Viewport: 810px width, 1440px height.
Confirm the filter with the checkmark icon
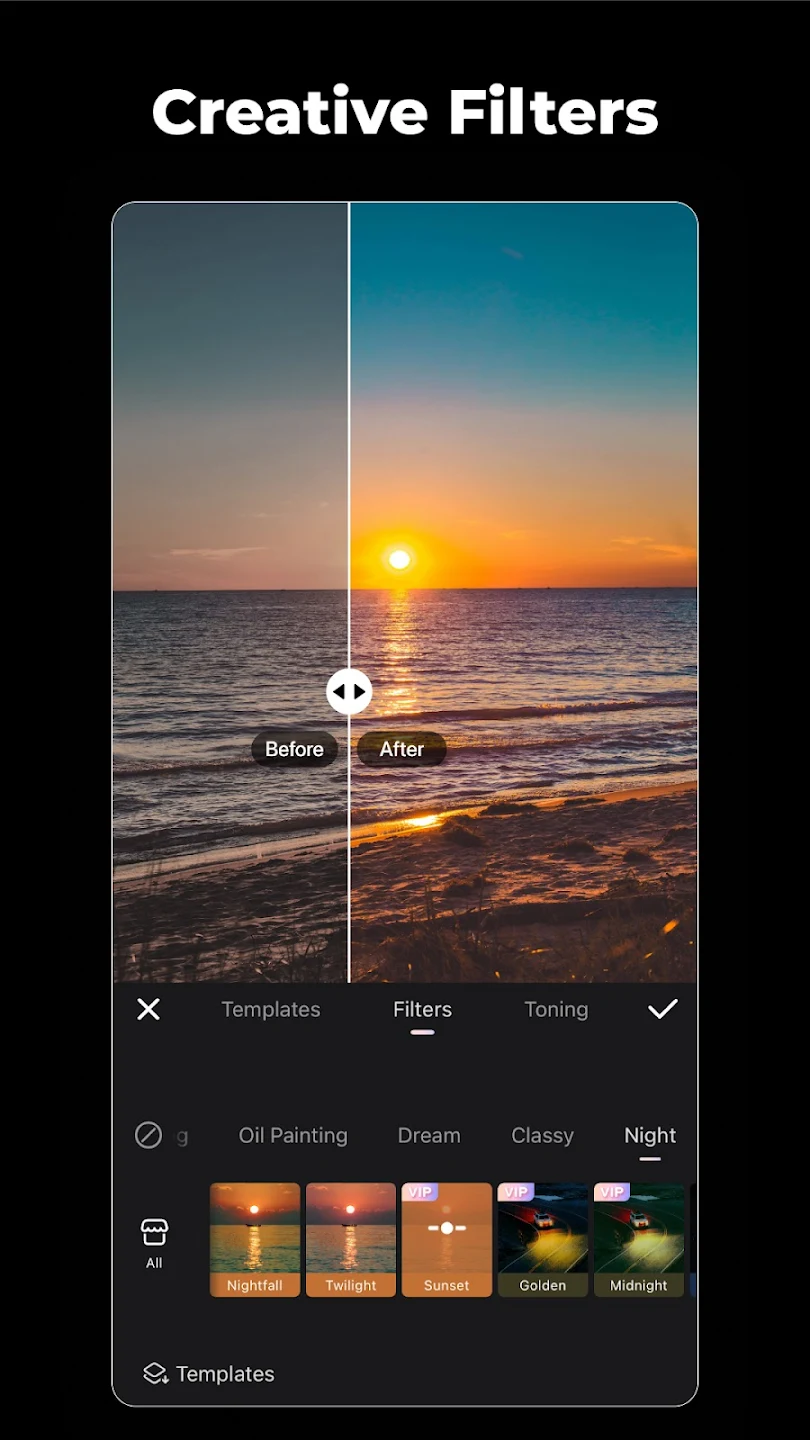coord(663,1009)
